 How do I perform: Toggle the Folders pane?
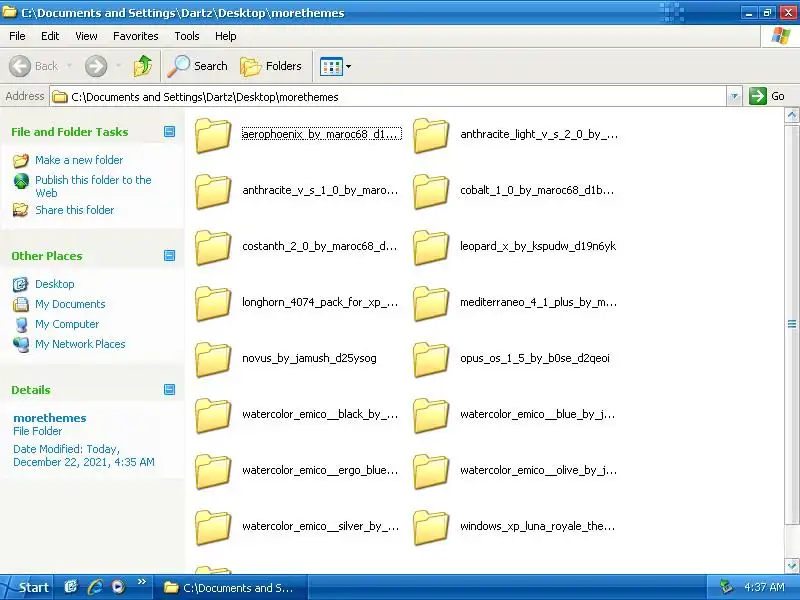(271, 66)
